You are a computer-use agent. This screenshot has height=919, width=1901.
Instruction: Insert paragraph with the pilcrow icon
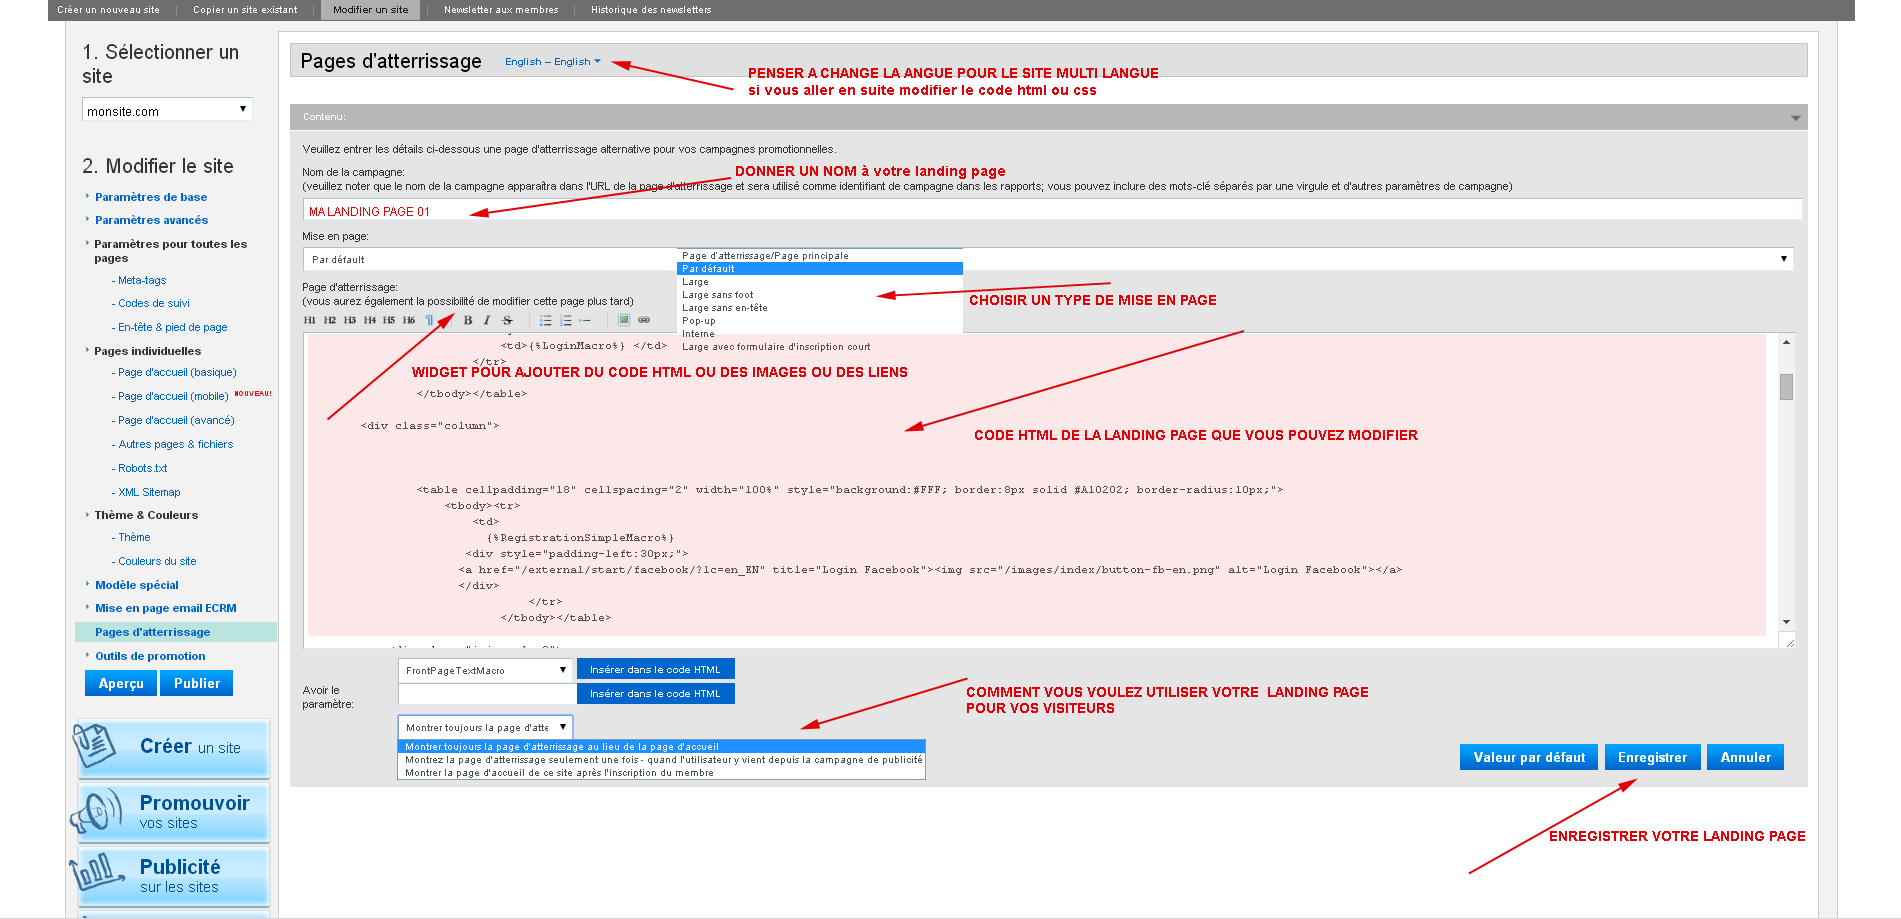point(429,320)
